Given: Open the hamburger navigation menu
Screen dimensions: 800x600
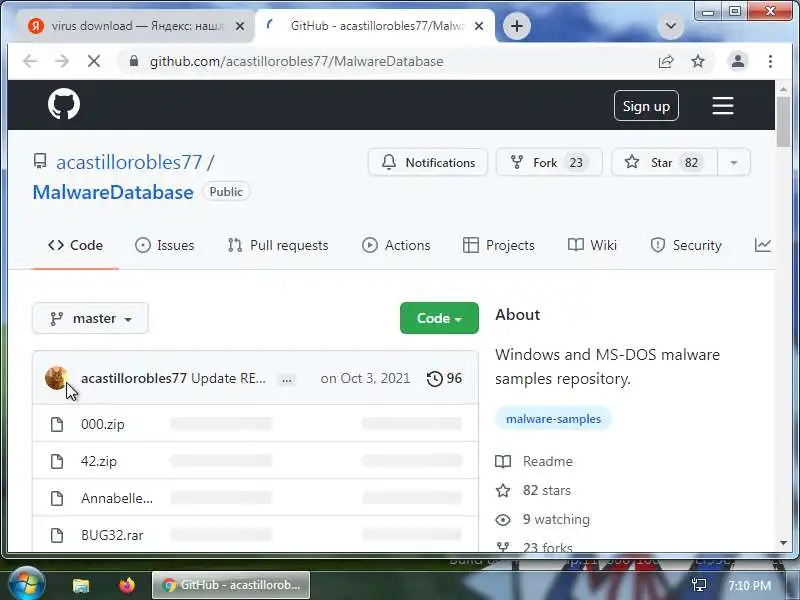Looking at the screenshot, I should pos(723,106).
